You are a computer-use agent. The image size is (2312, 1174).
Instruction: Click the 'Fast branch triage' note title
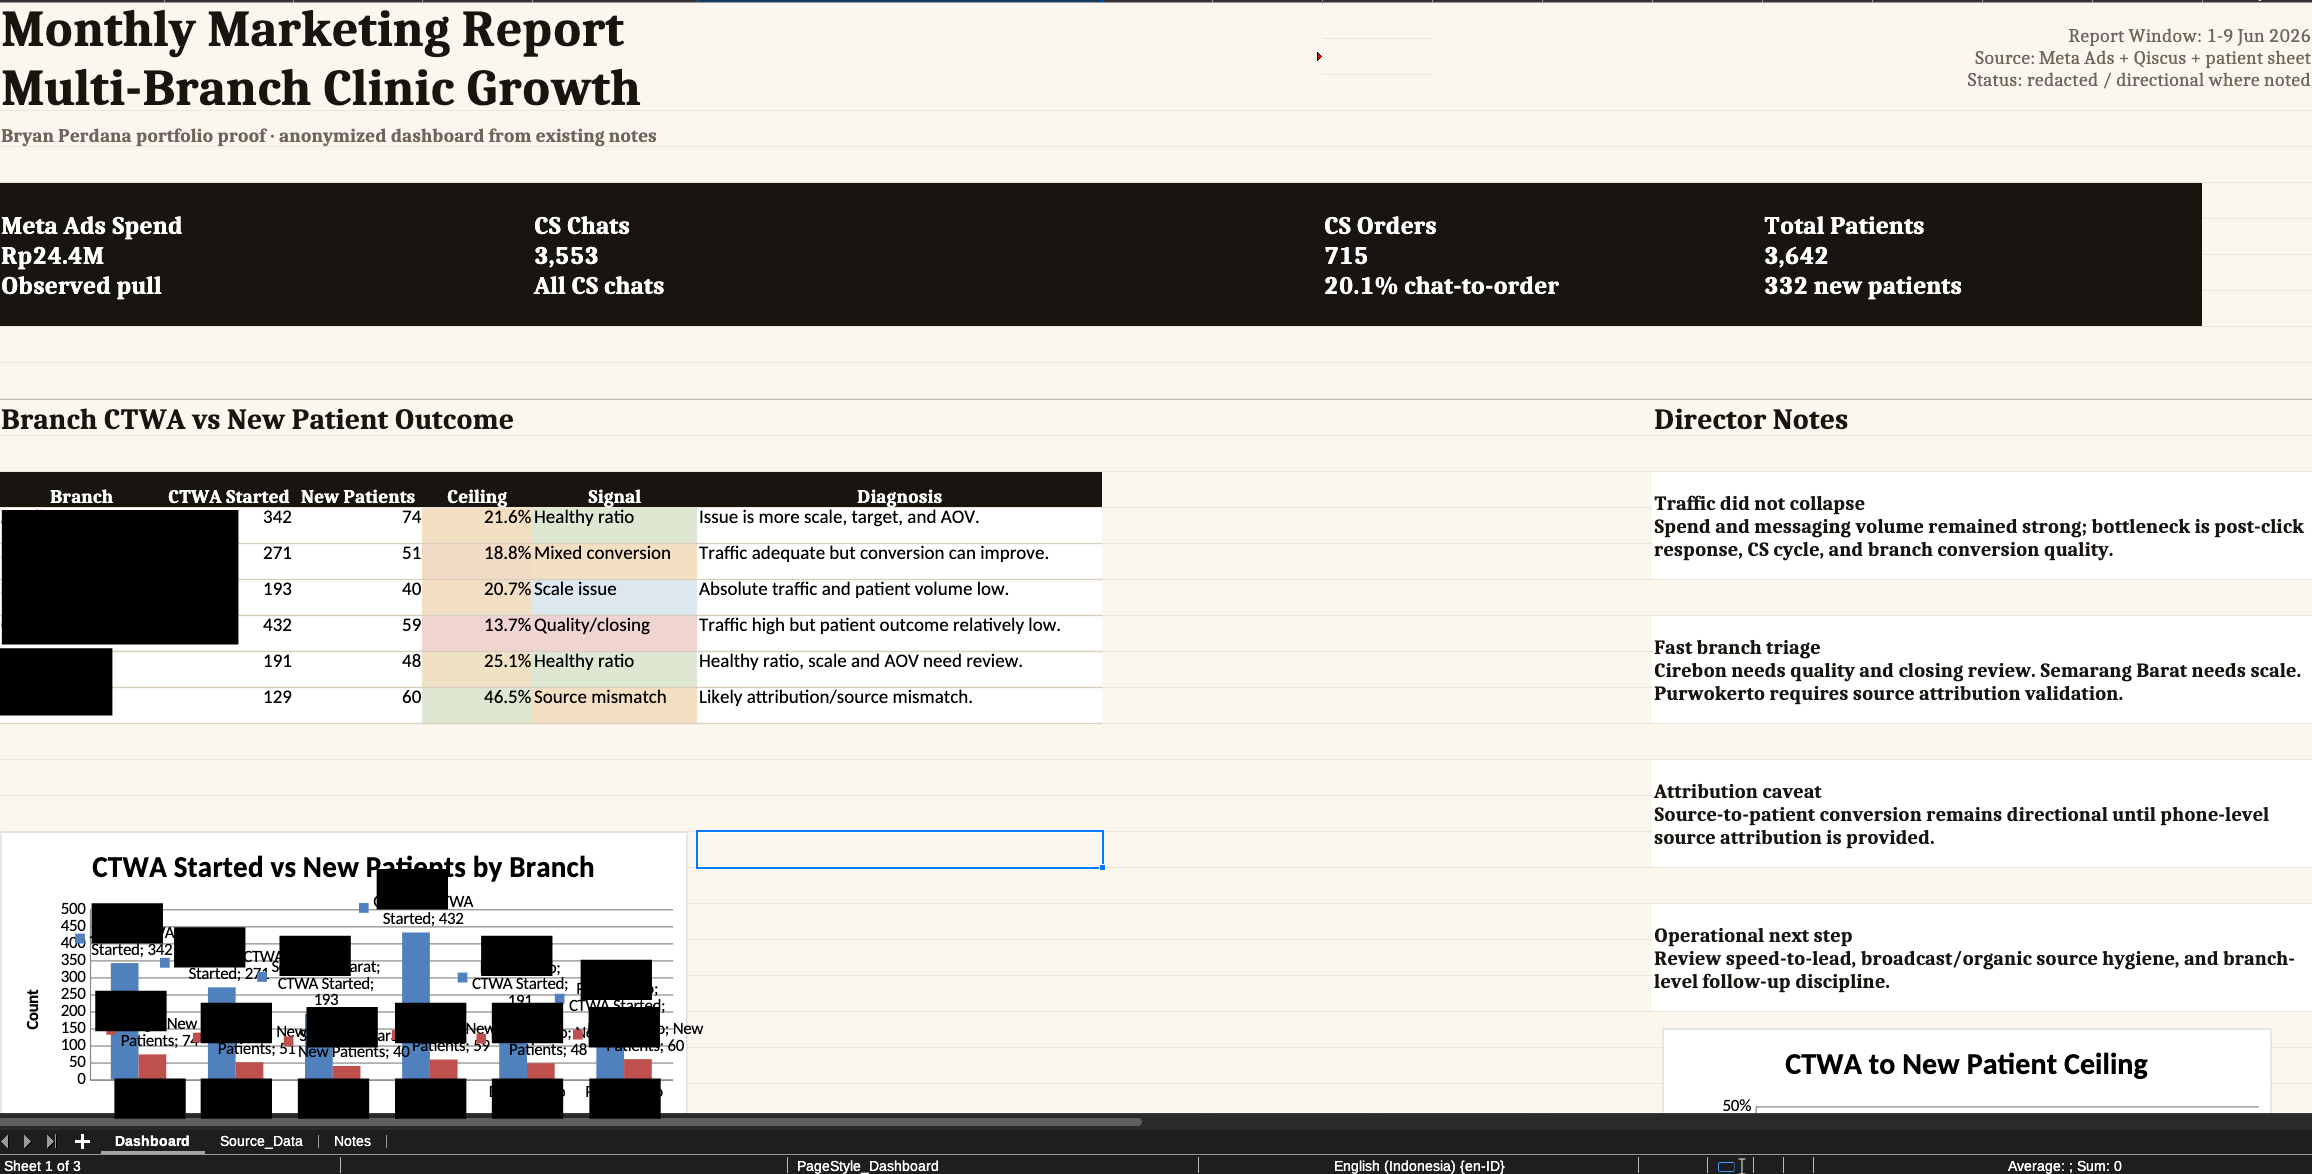point(1737,648)
